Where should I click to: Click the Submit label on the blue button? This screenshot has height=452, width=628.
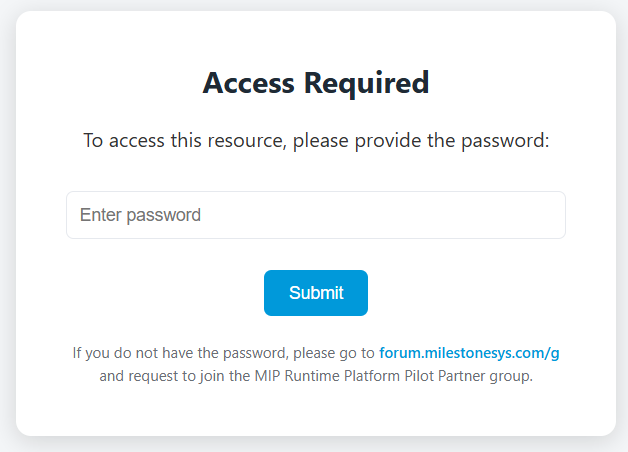316,293
